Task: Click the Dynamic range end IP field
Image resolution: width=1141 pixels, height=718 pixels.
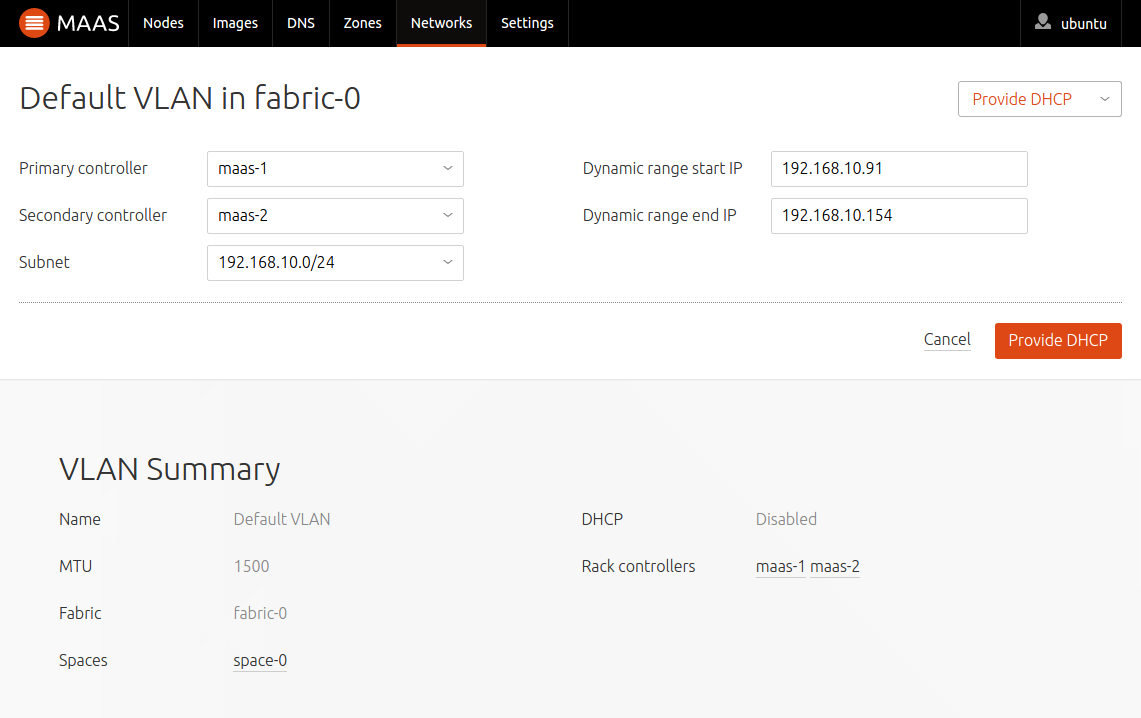Action: pos(899,216)
